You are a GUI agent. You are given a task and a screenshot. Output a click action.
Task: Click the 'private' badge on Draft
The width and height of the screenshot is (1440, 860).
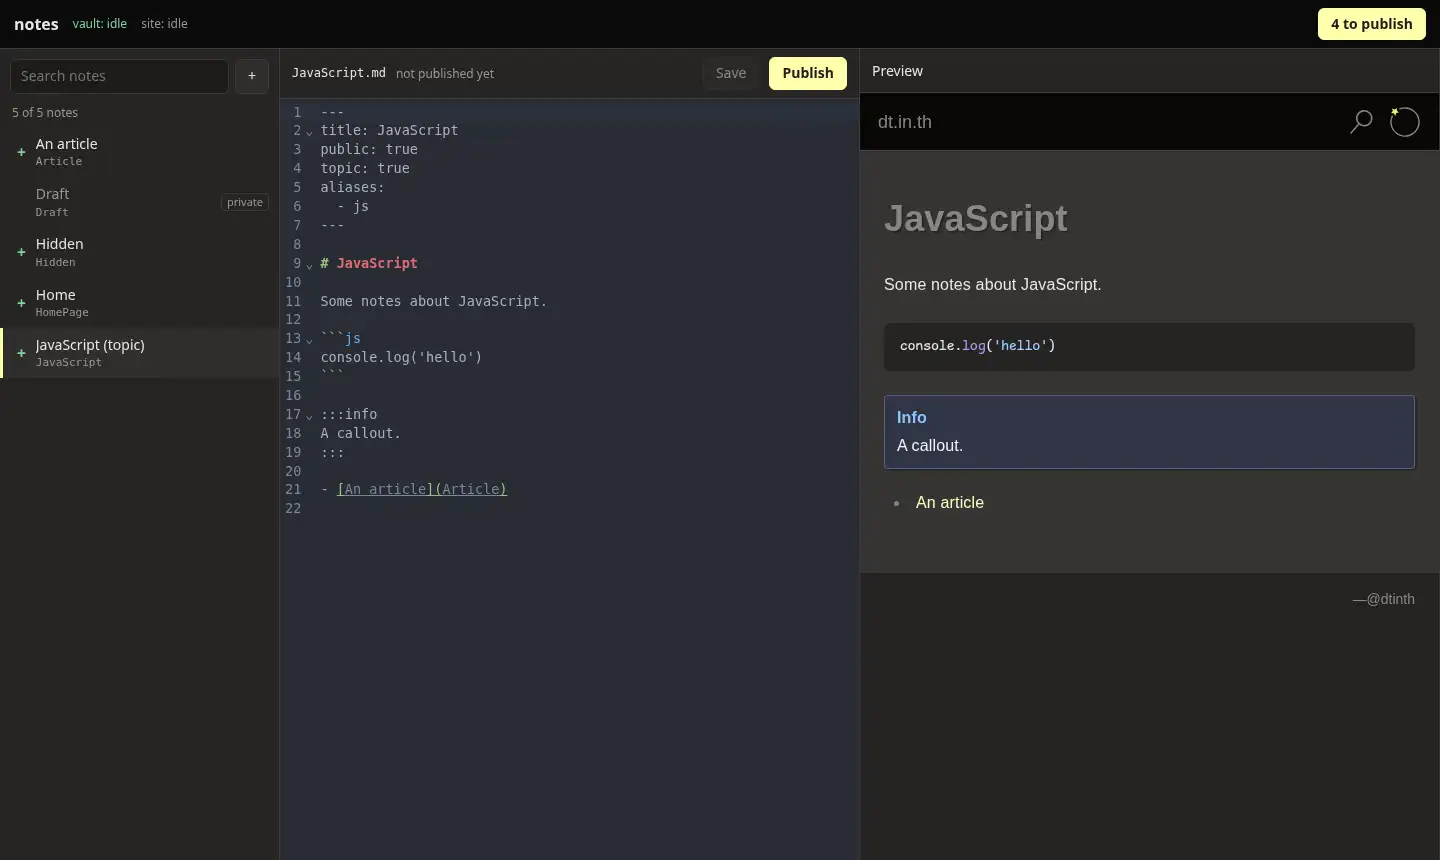click(245, 202)
